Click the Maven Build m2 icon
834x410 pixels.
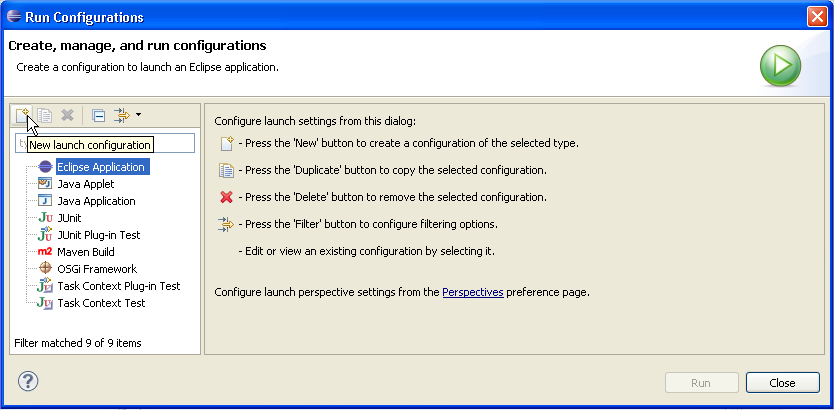point(45,252)
